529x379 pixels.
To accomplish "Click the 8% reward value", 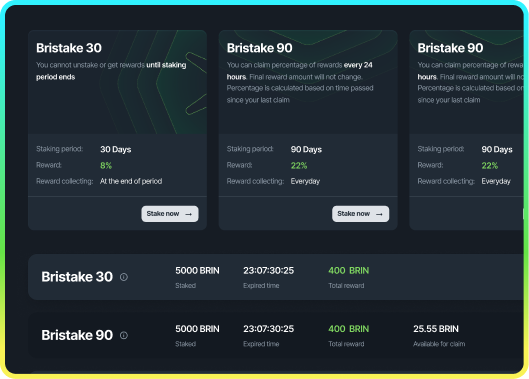I will (106, 165).
